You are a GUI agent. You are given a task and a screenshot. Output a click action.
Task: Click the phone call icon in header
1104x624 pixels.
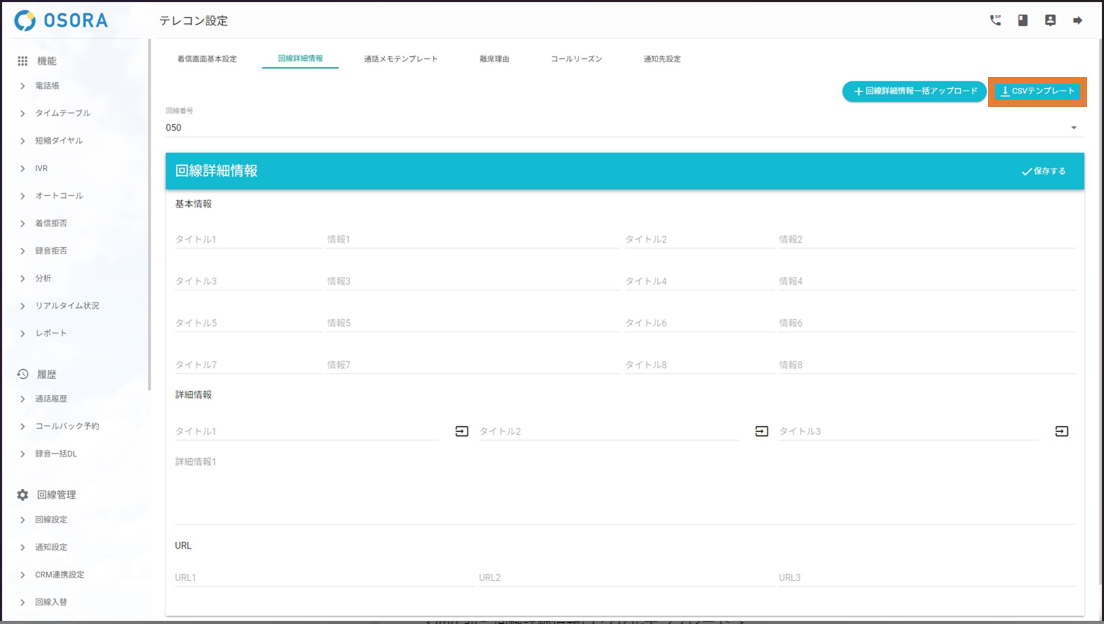pyautogui.click(x=995, y=20)
